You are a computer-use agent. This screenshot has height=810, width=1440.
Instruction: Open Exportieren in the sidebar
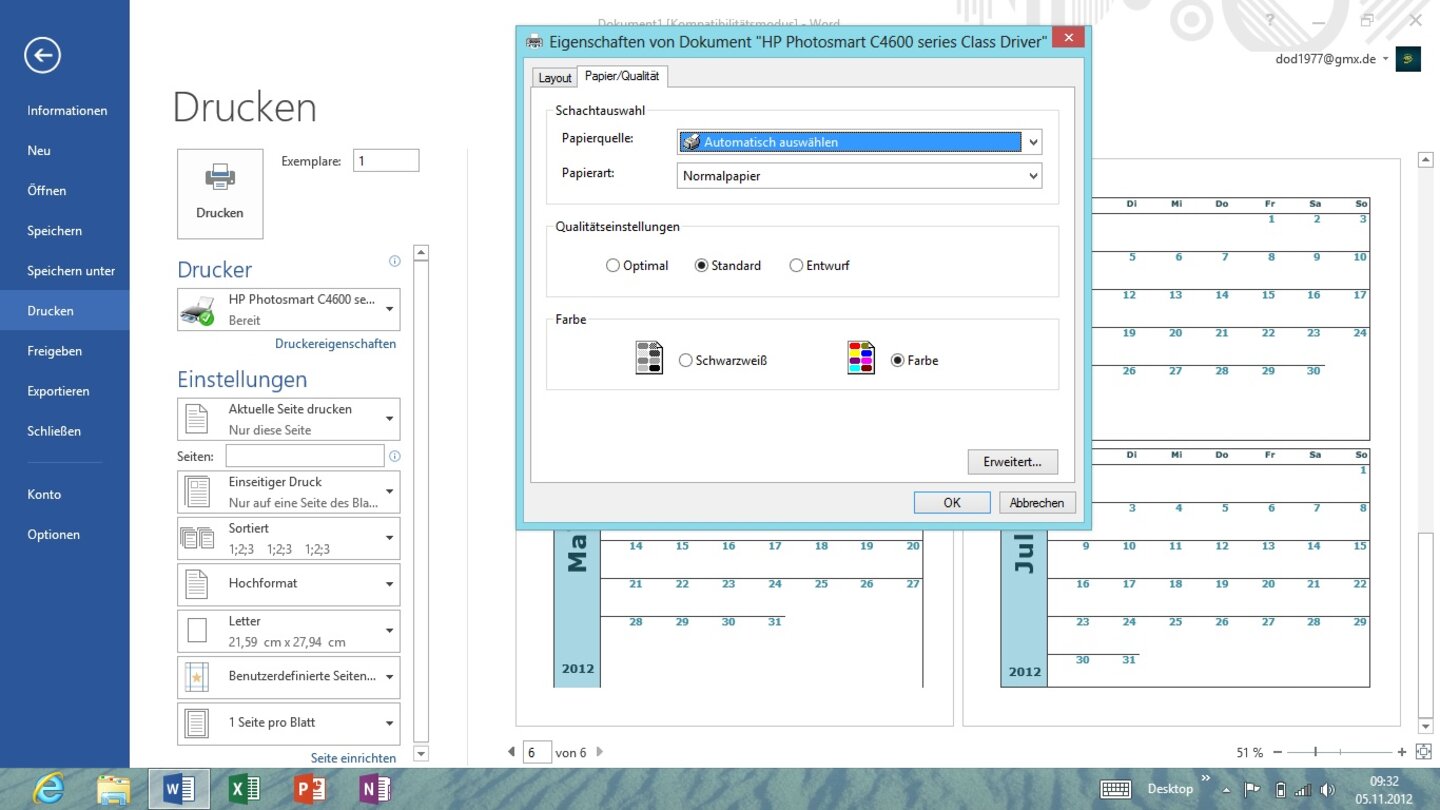(x=58, y=391)
